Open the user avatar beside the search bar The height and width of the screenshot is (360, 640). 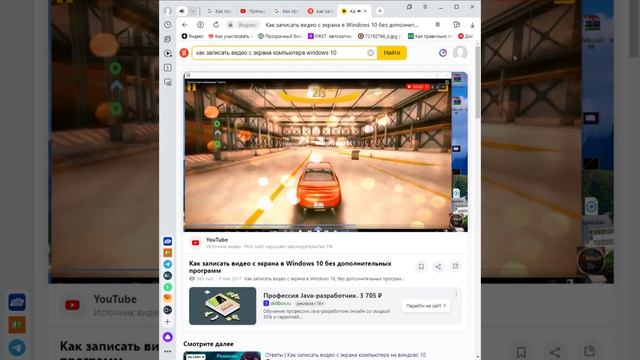tap(460, 52)
